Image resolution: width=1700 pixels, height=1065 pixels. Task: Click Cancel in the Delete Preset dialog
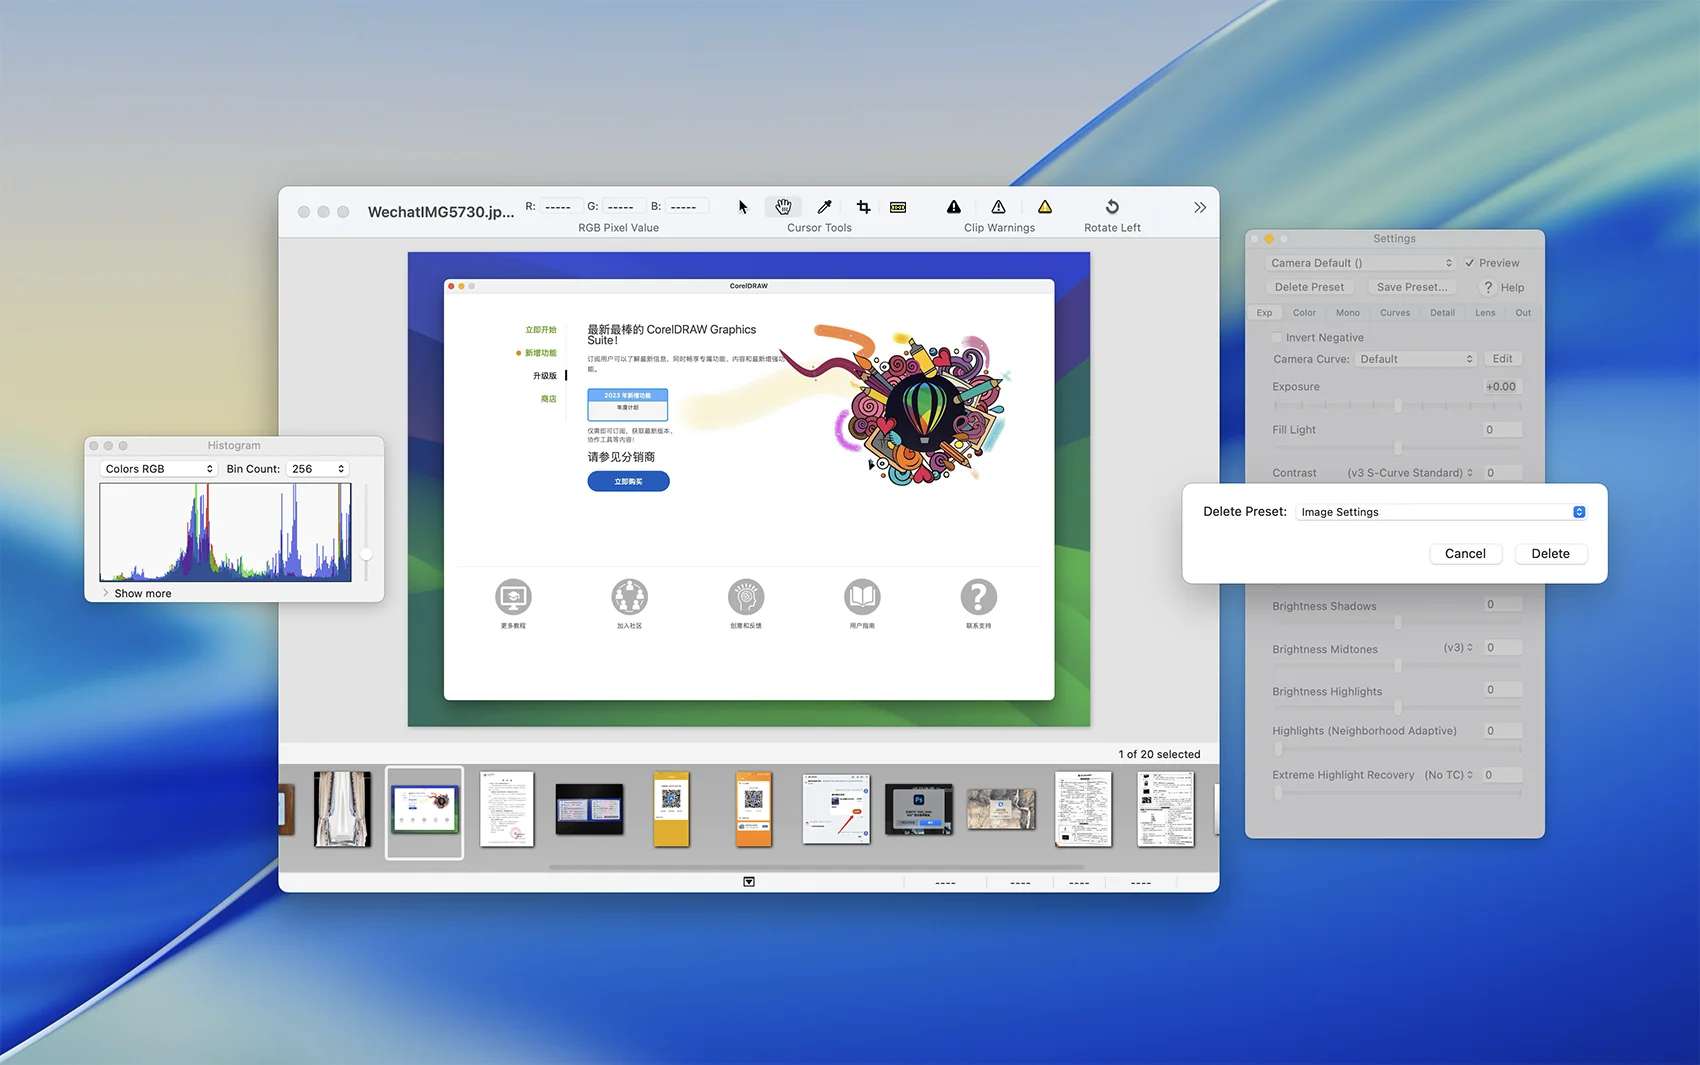coord(1465,554)
